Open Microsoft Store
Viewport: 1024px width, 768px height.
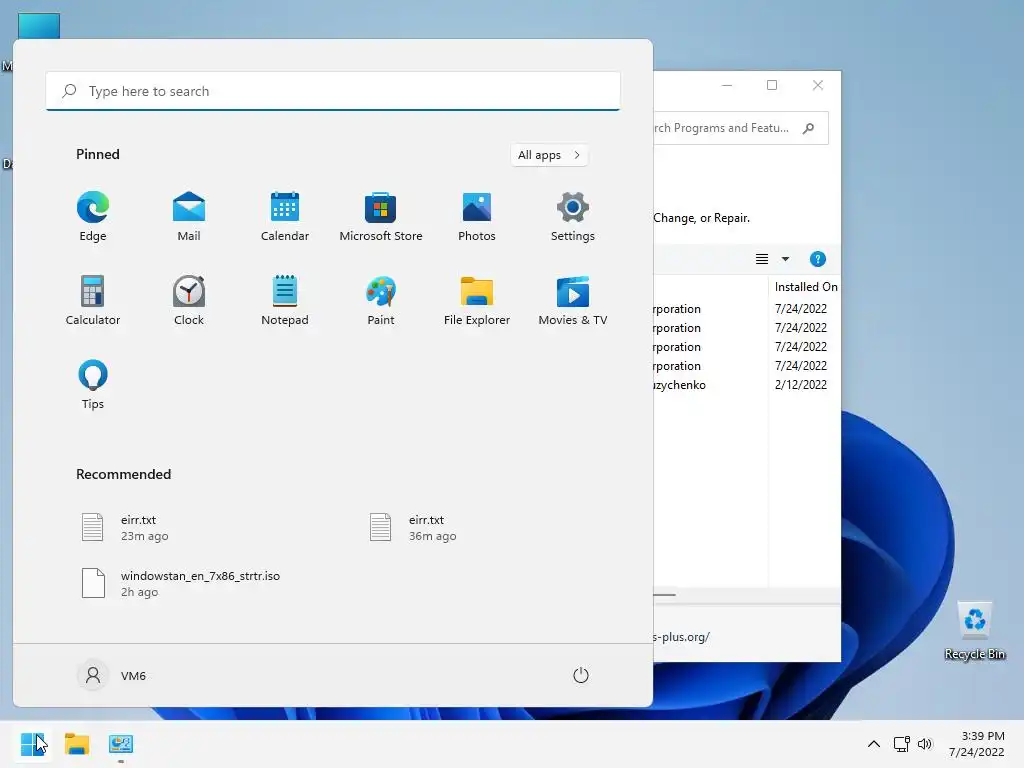point(381,217)
